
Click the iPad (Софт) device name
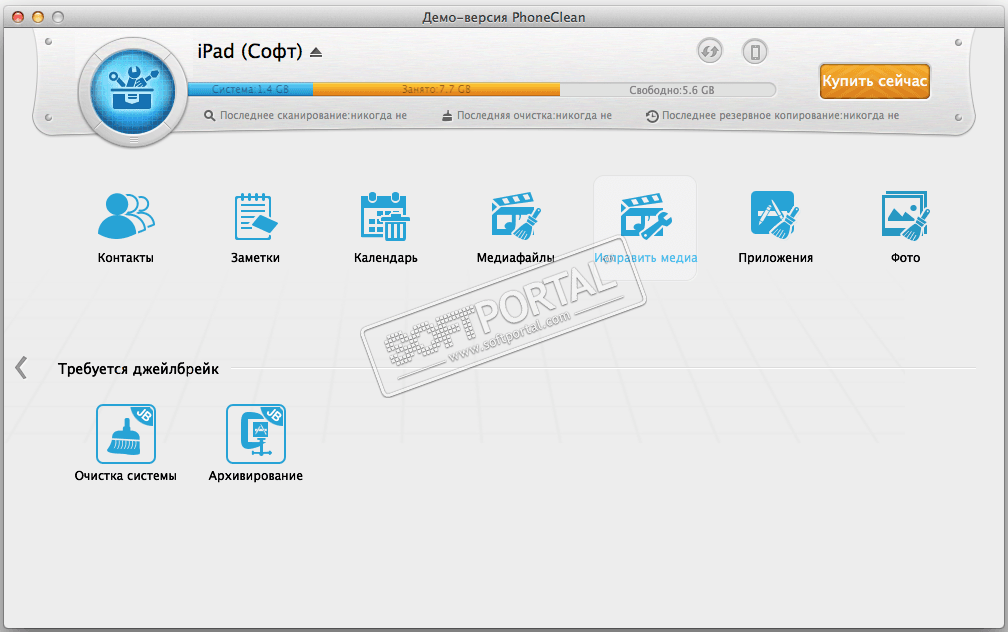coord(249,51)
